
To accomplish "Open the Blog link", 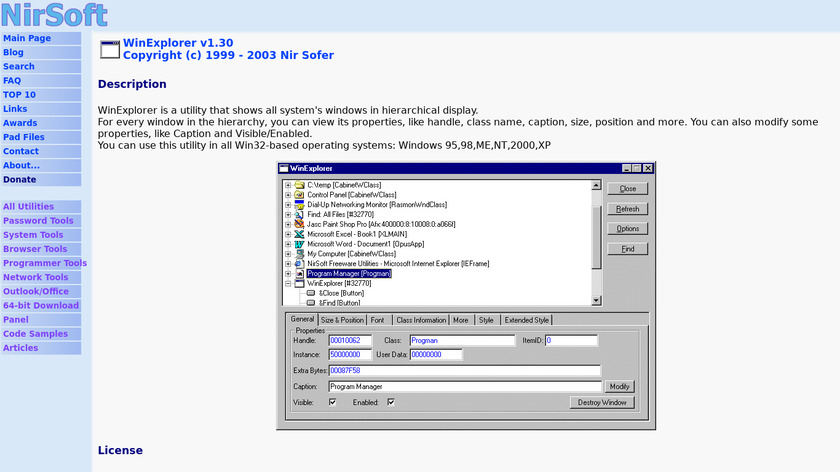I will pos(13,53).
